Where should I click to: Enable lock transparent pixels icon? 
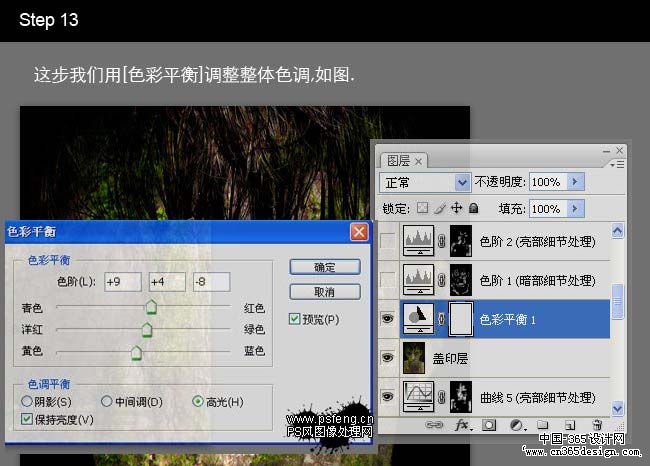[422, 208]
